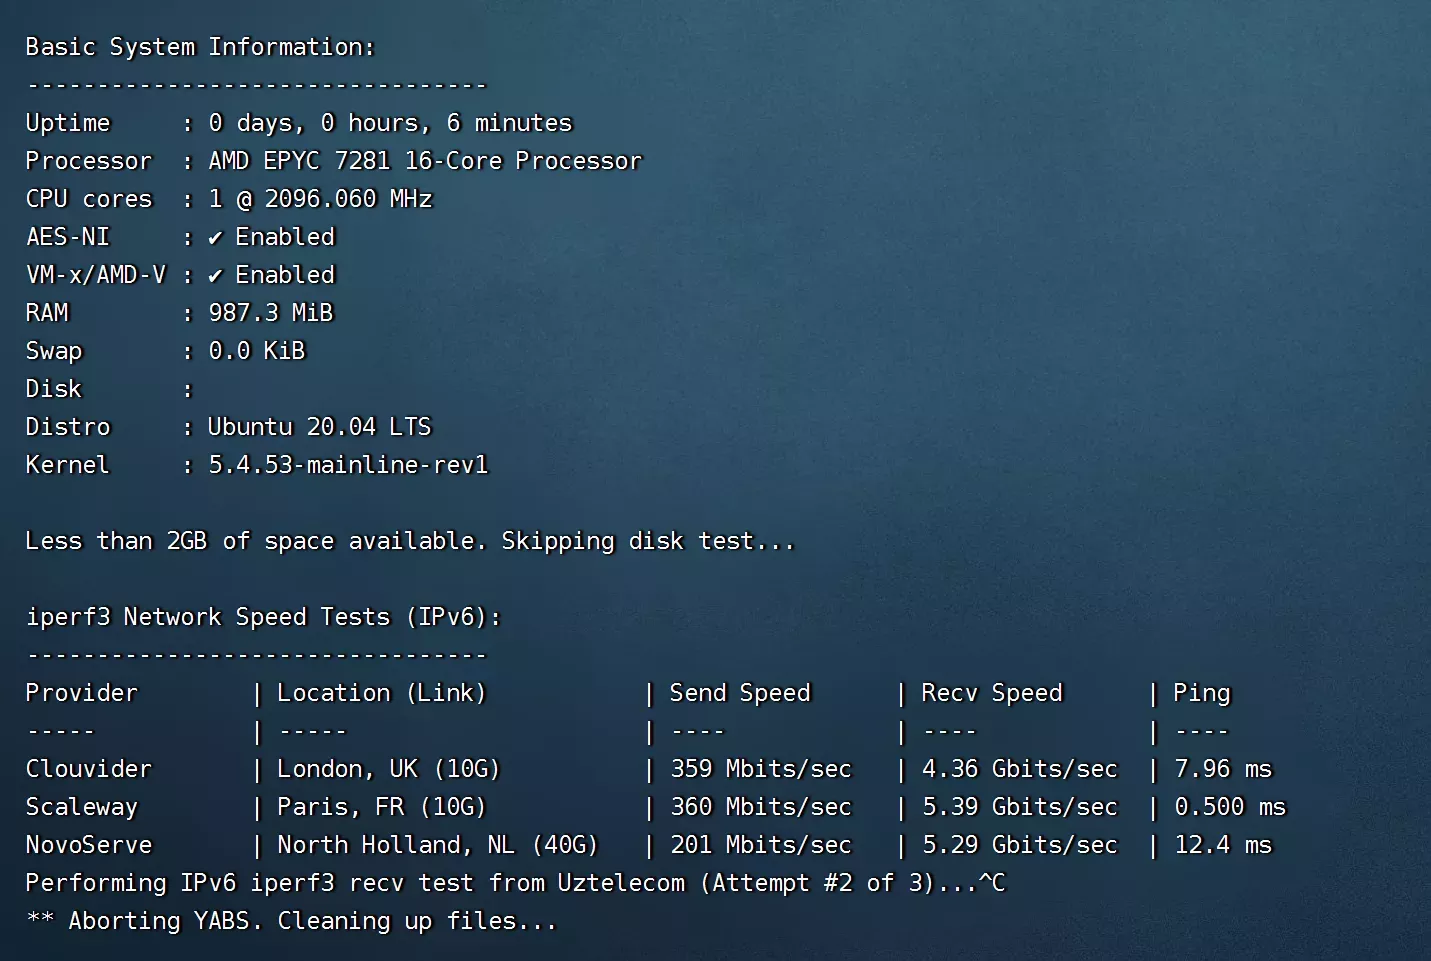
Task: Click the RAM value 987.3 MiB
Action: 271,312
